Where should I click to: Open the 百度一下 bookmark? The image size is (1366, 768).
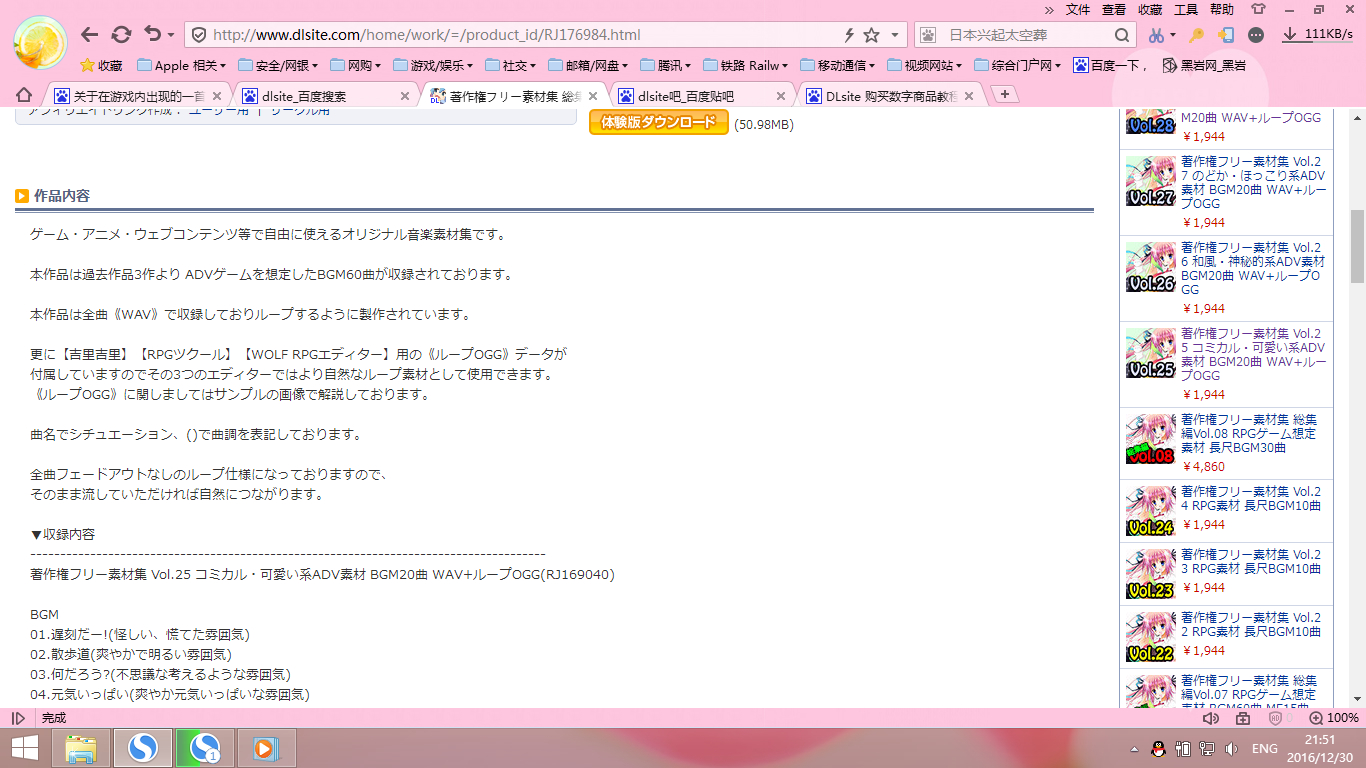[x=1110, y=65]
